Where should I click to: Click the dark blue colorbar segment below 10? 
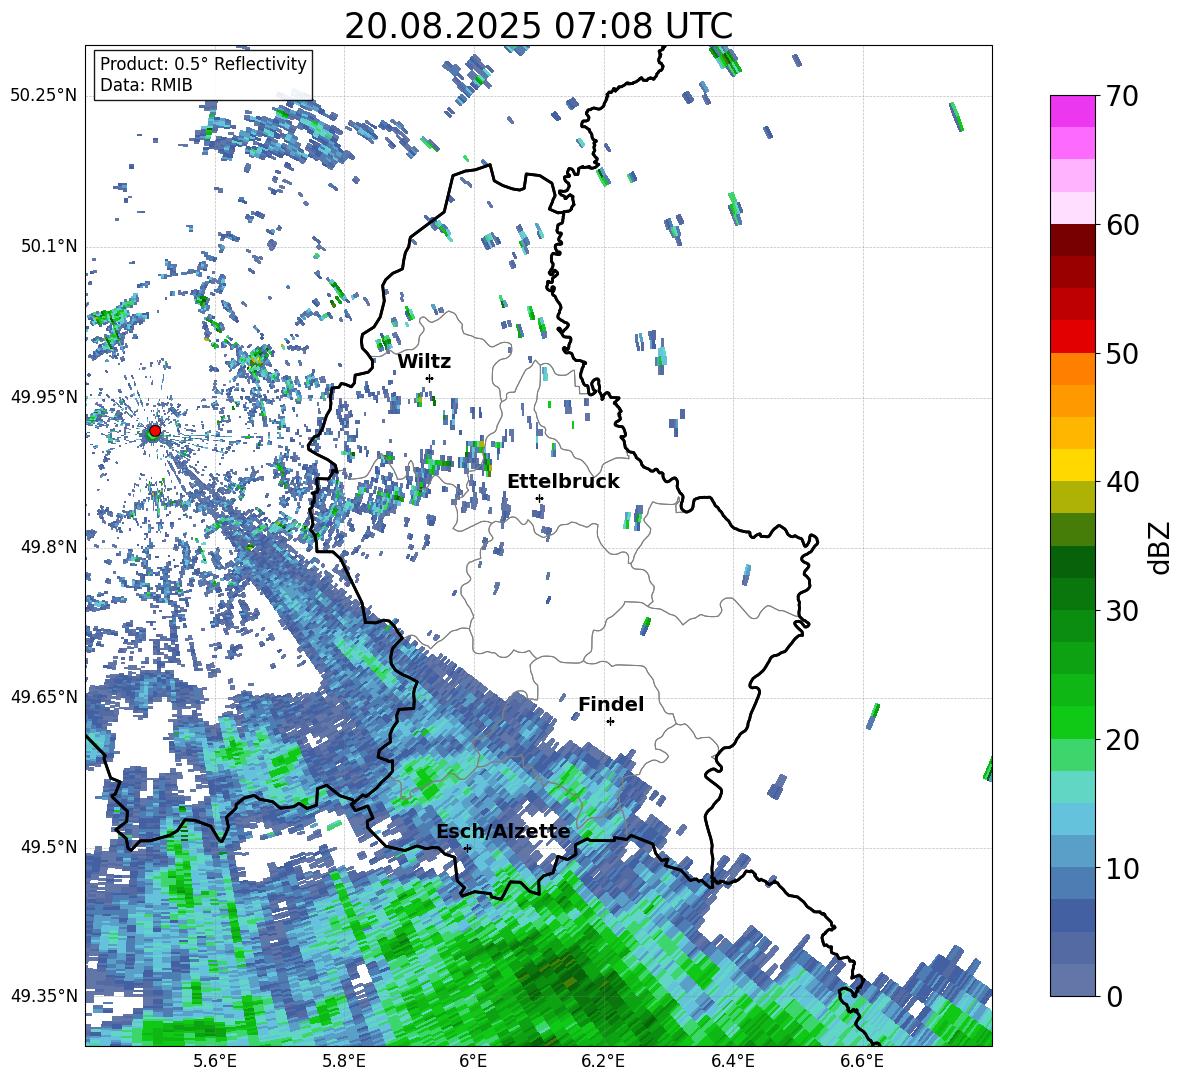point(1072,915)
